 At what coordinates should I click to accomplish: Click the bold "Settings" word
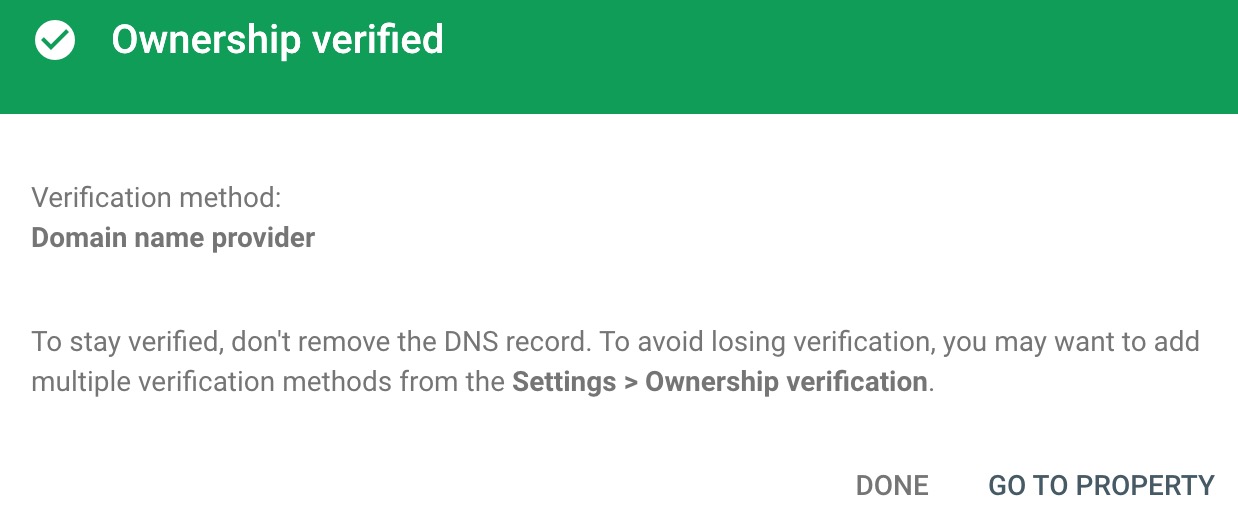[563, 382]
